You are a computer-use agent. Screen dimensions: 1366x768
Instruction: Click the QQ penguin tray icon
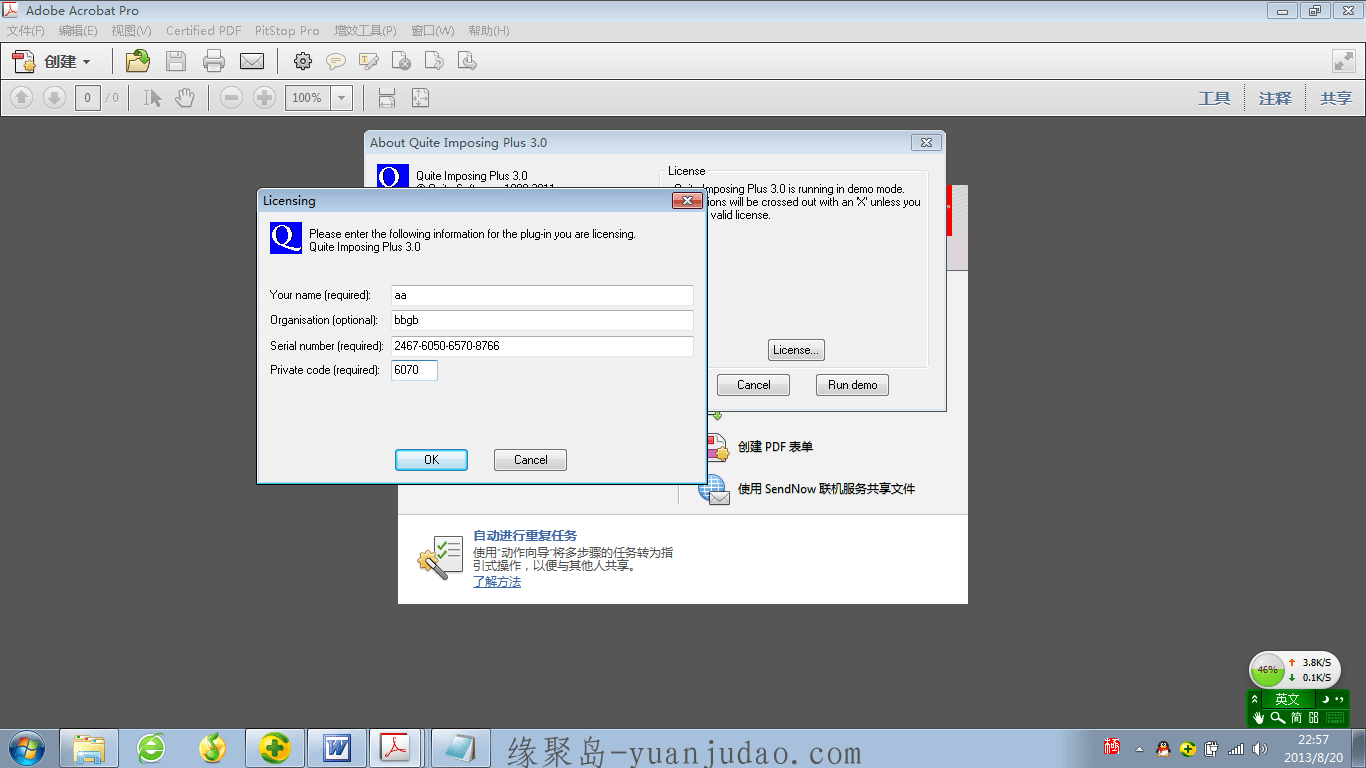pos(1163,748)
